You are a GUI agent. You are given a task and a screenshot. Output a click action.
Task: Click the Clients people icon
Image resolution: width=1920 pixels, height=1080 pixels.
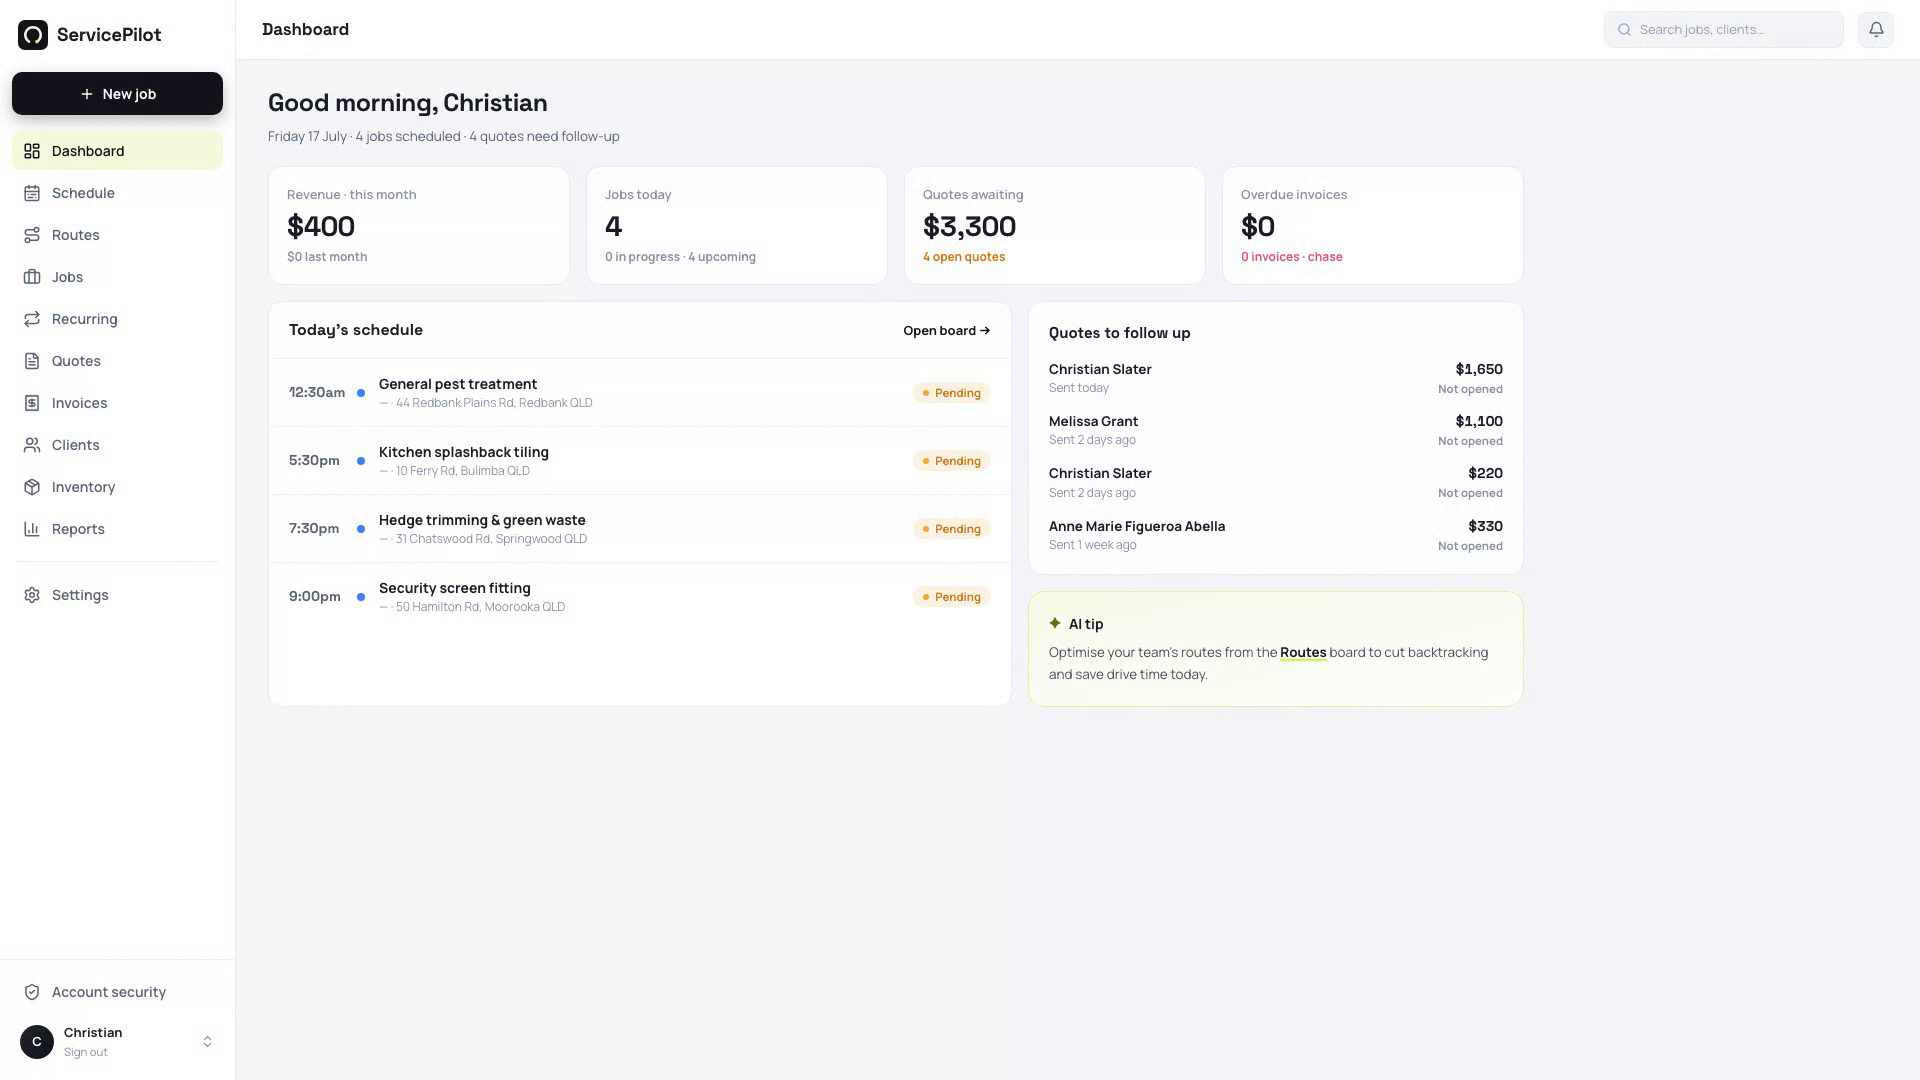[x=32, y=445]
